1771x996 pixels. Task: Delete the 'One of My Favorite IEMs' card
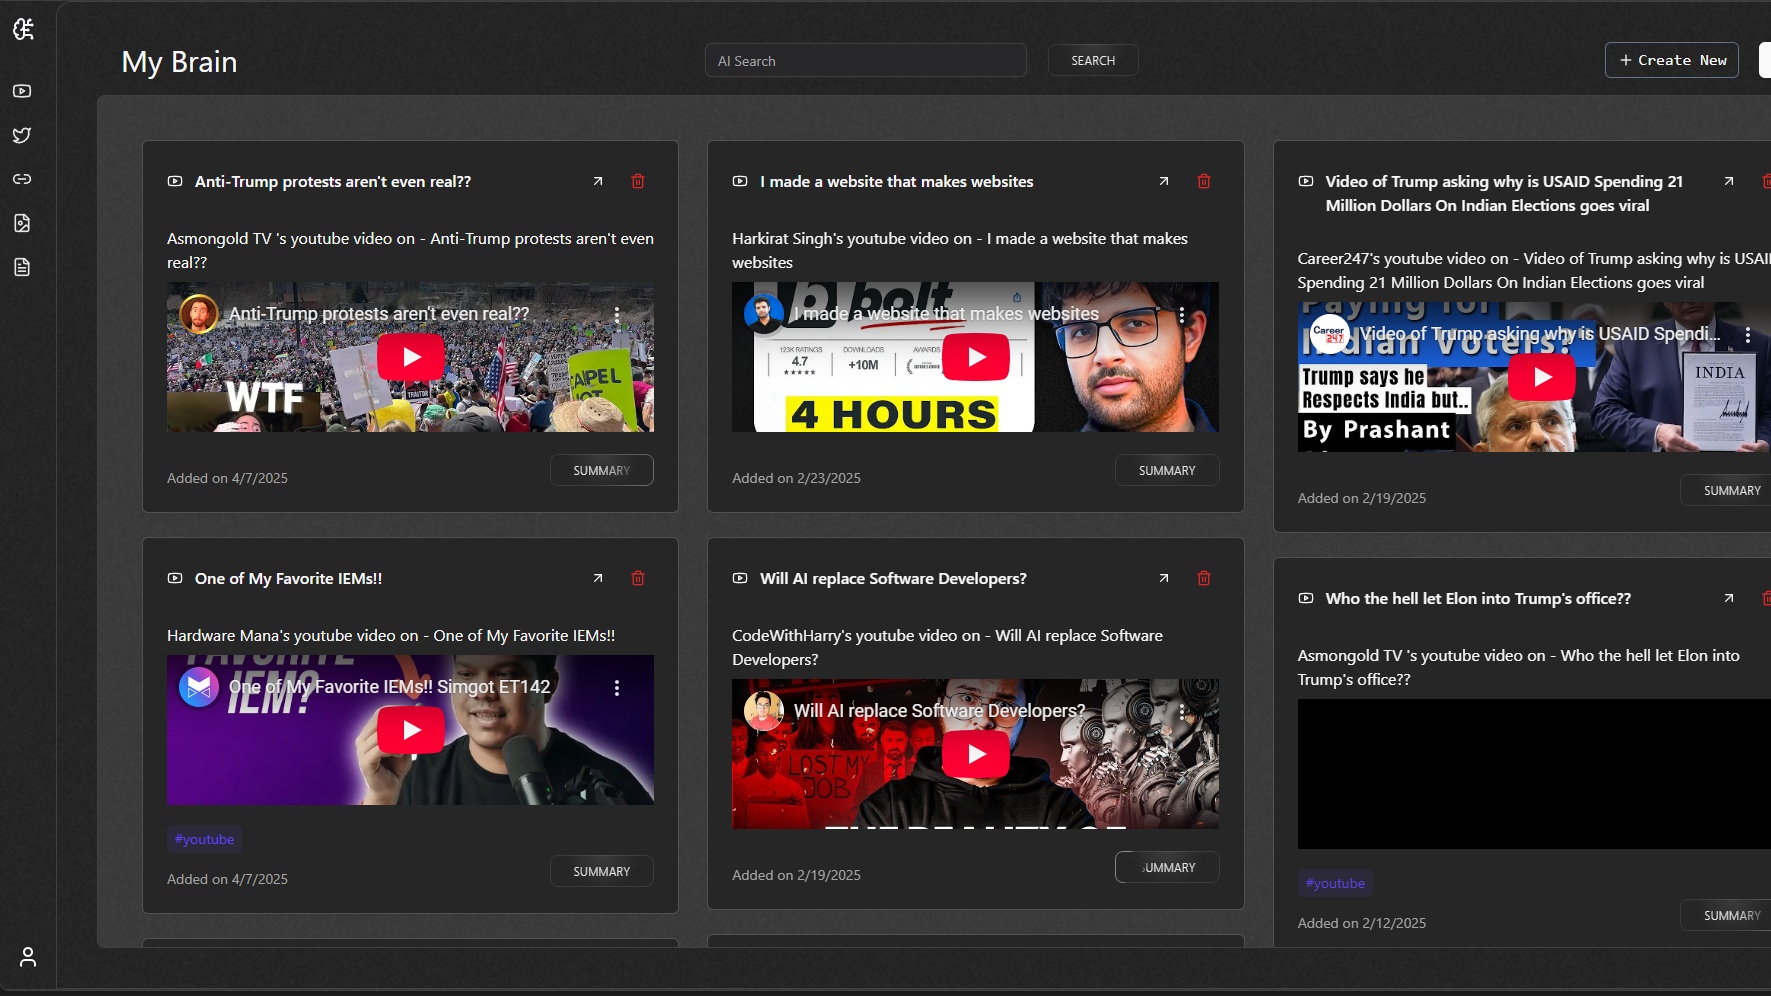pos(638,578)
